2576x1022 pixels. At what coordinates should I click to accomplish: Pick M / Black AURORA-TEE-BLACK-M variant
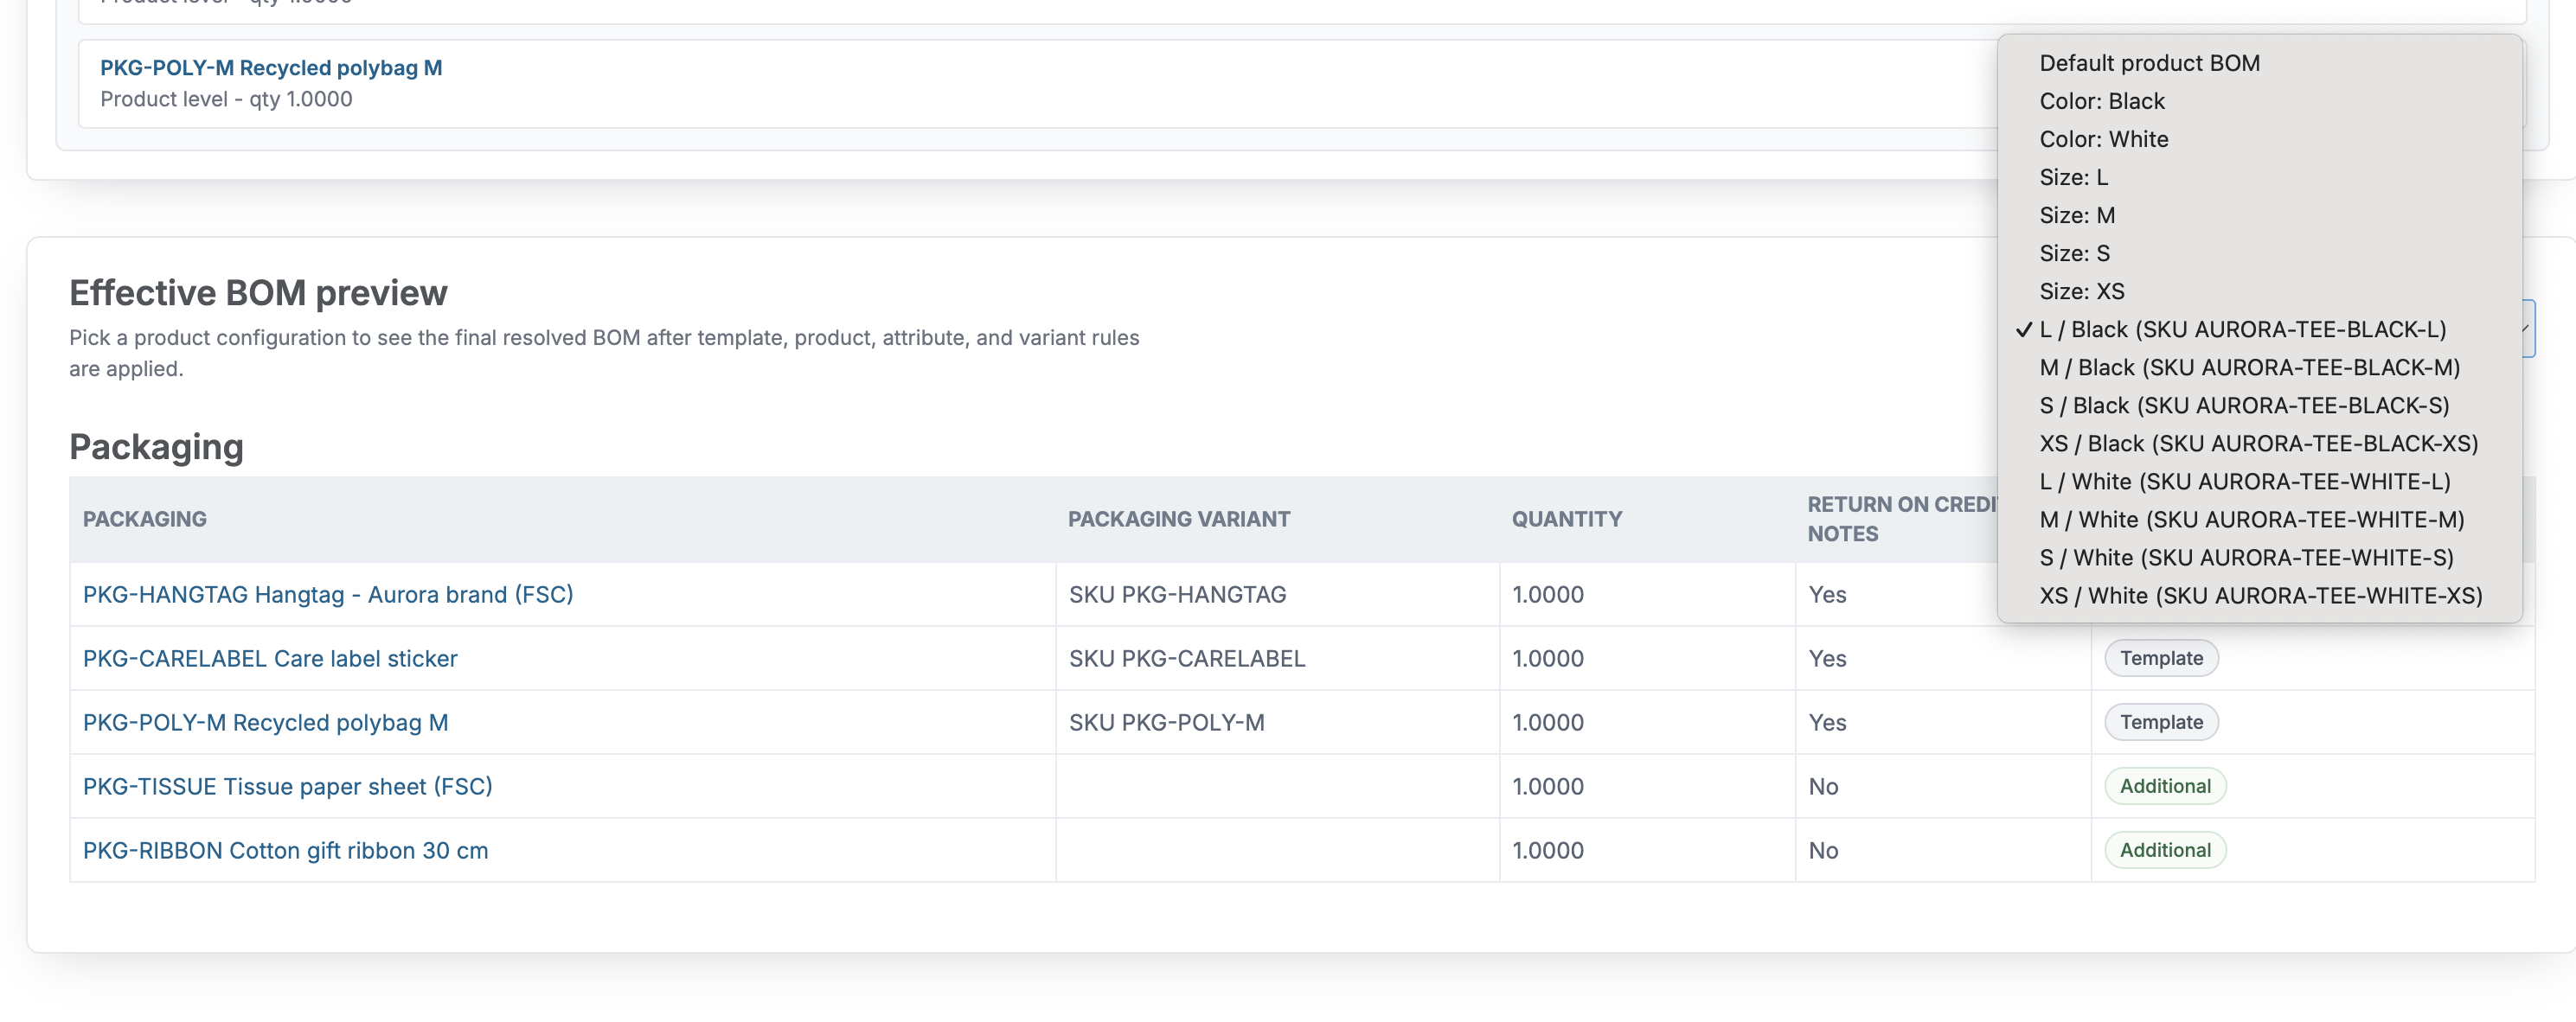(x=2259, y=367)
